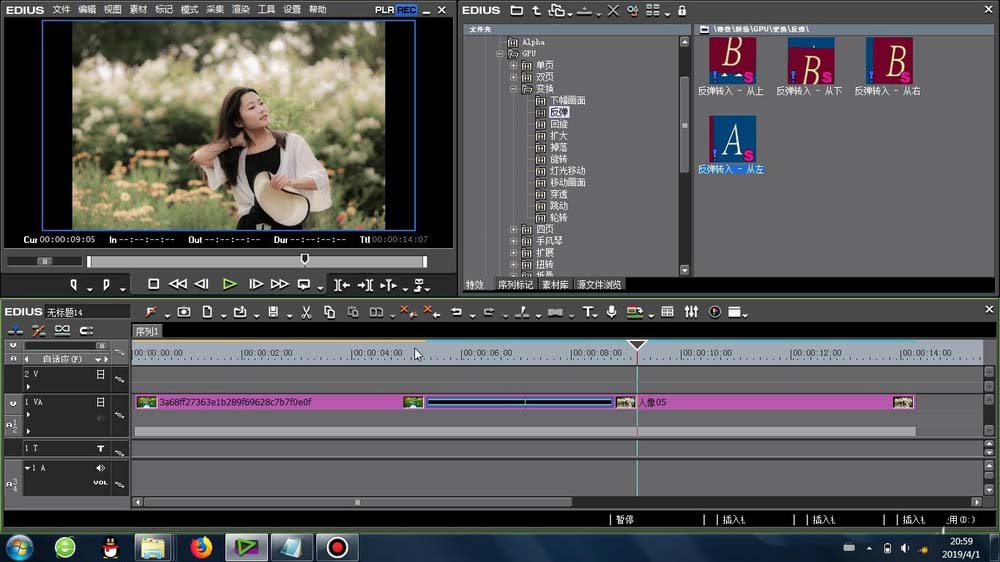
Task: Switch to the 素材库 tab
Action: click(555, 285)
